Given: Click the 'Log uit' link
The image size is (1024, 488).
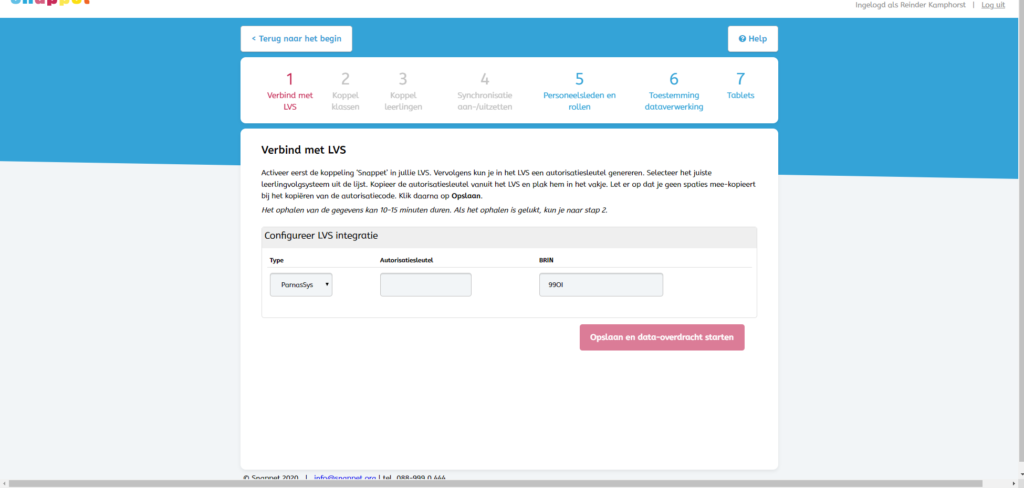Looking at the screenshot, I should click(x=993, y=5).
